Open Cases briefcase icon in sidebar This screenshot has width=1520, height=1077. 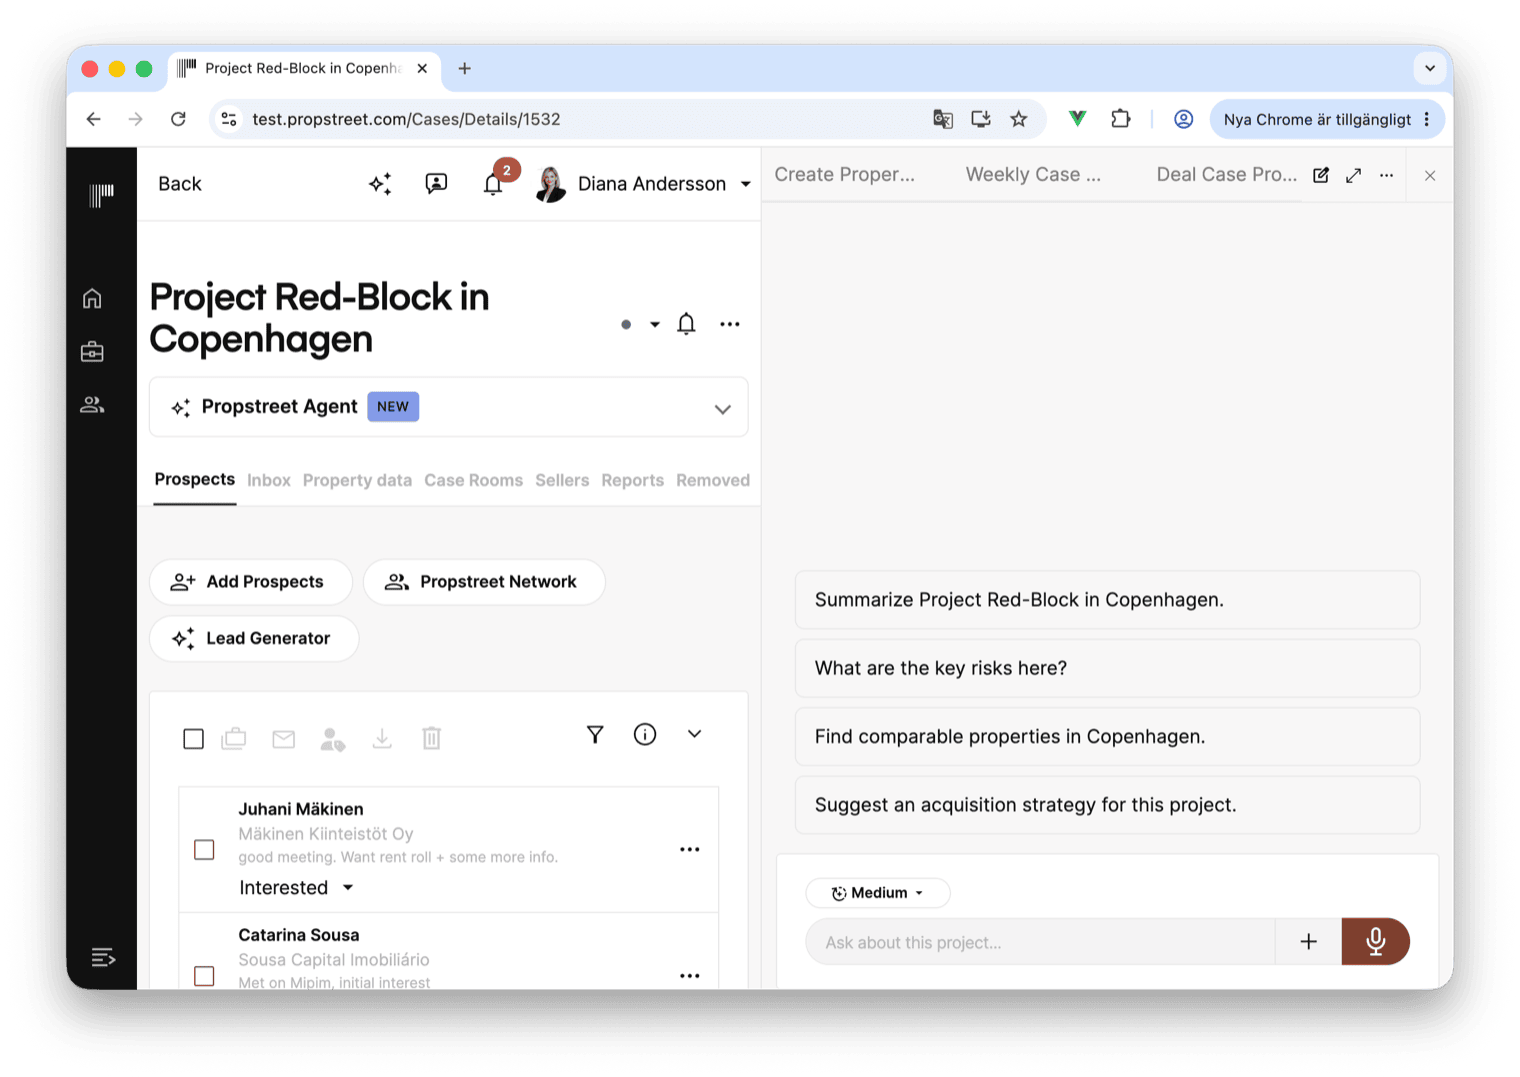click(x=92, y=351)
